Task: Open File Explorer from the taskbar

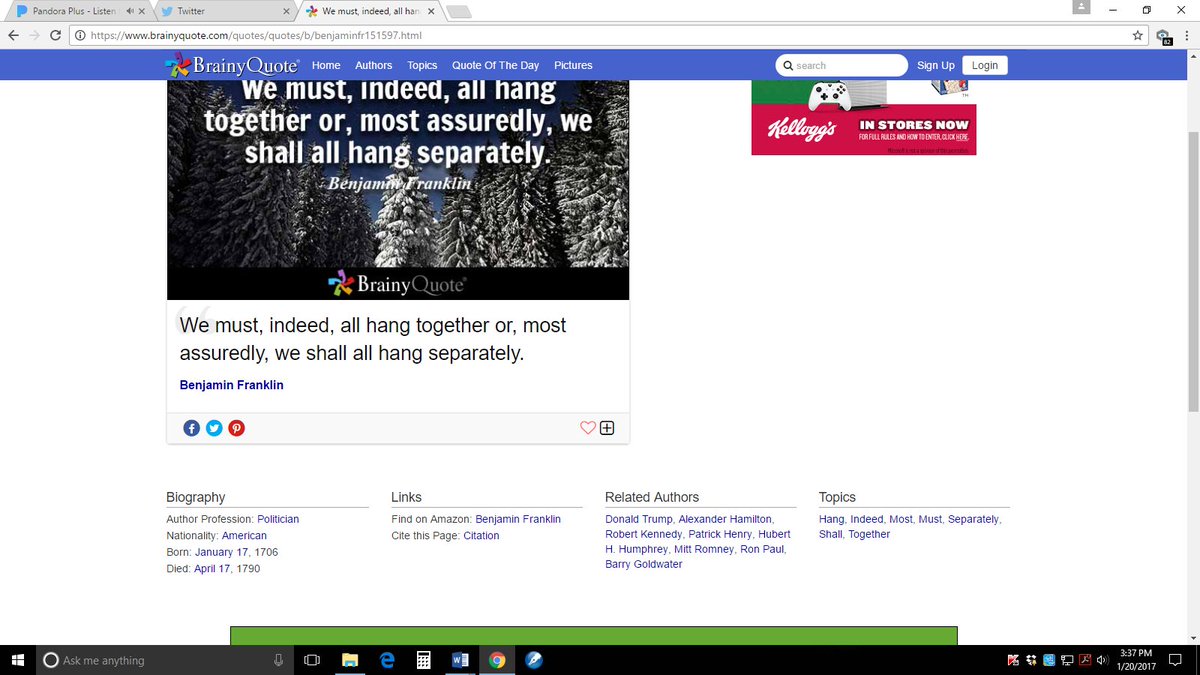Action: [350, 660]
